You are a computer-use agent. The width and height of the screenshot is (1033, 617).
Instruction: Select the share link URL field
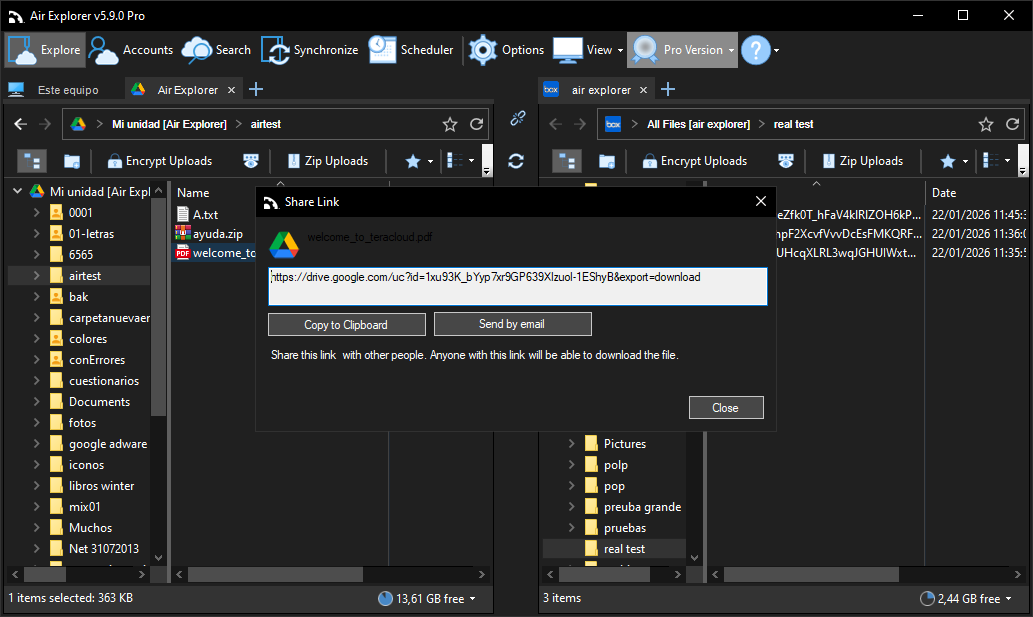(517, 286)
